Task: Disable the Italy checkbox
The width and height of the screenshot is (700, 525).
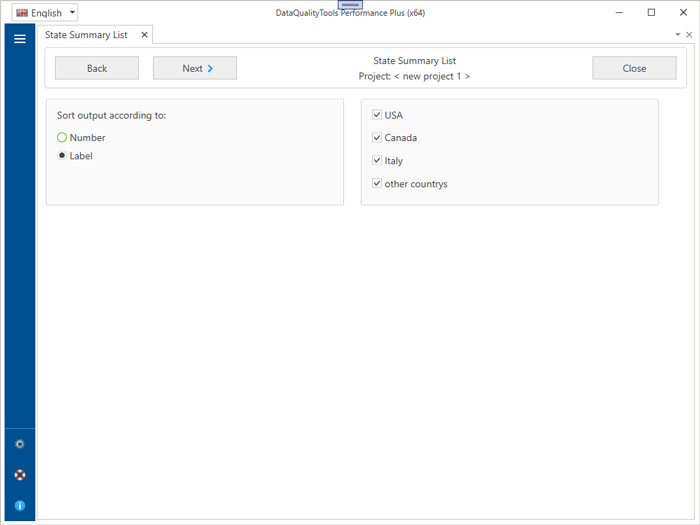Action: 377,161
